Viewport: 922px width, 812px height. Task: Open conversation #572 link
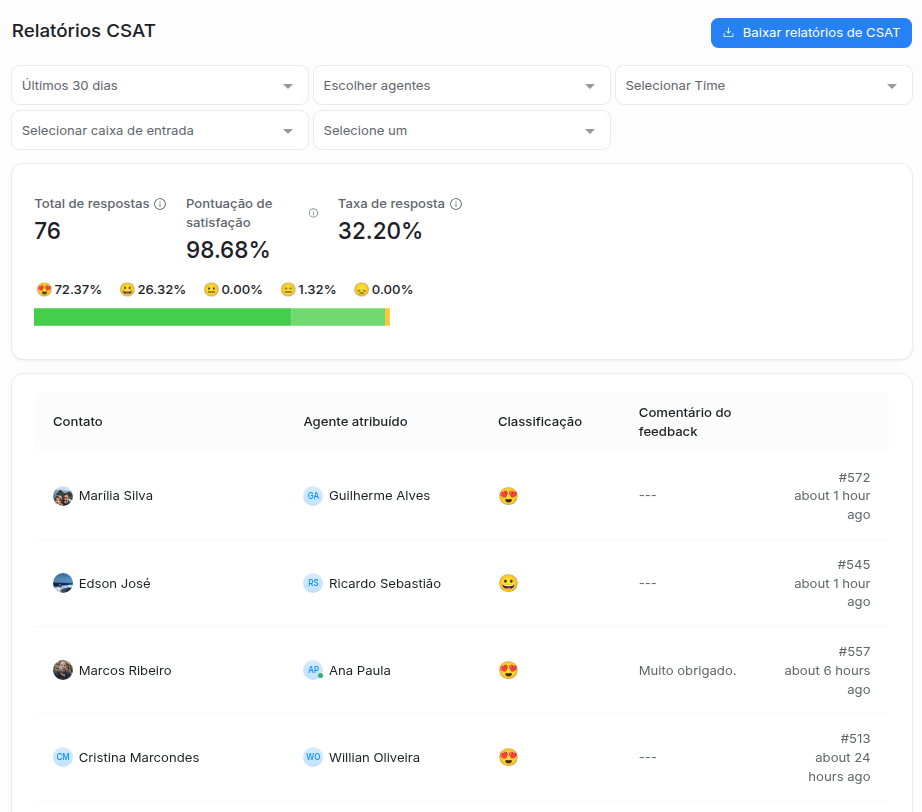[x=854, y=477]
